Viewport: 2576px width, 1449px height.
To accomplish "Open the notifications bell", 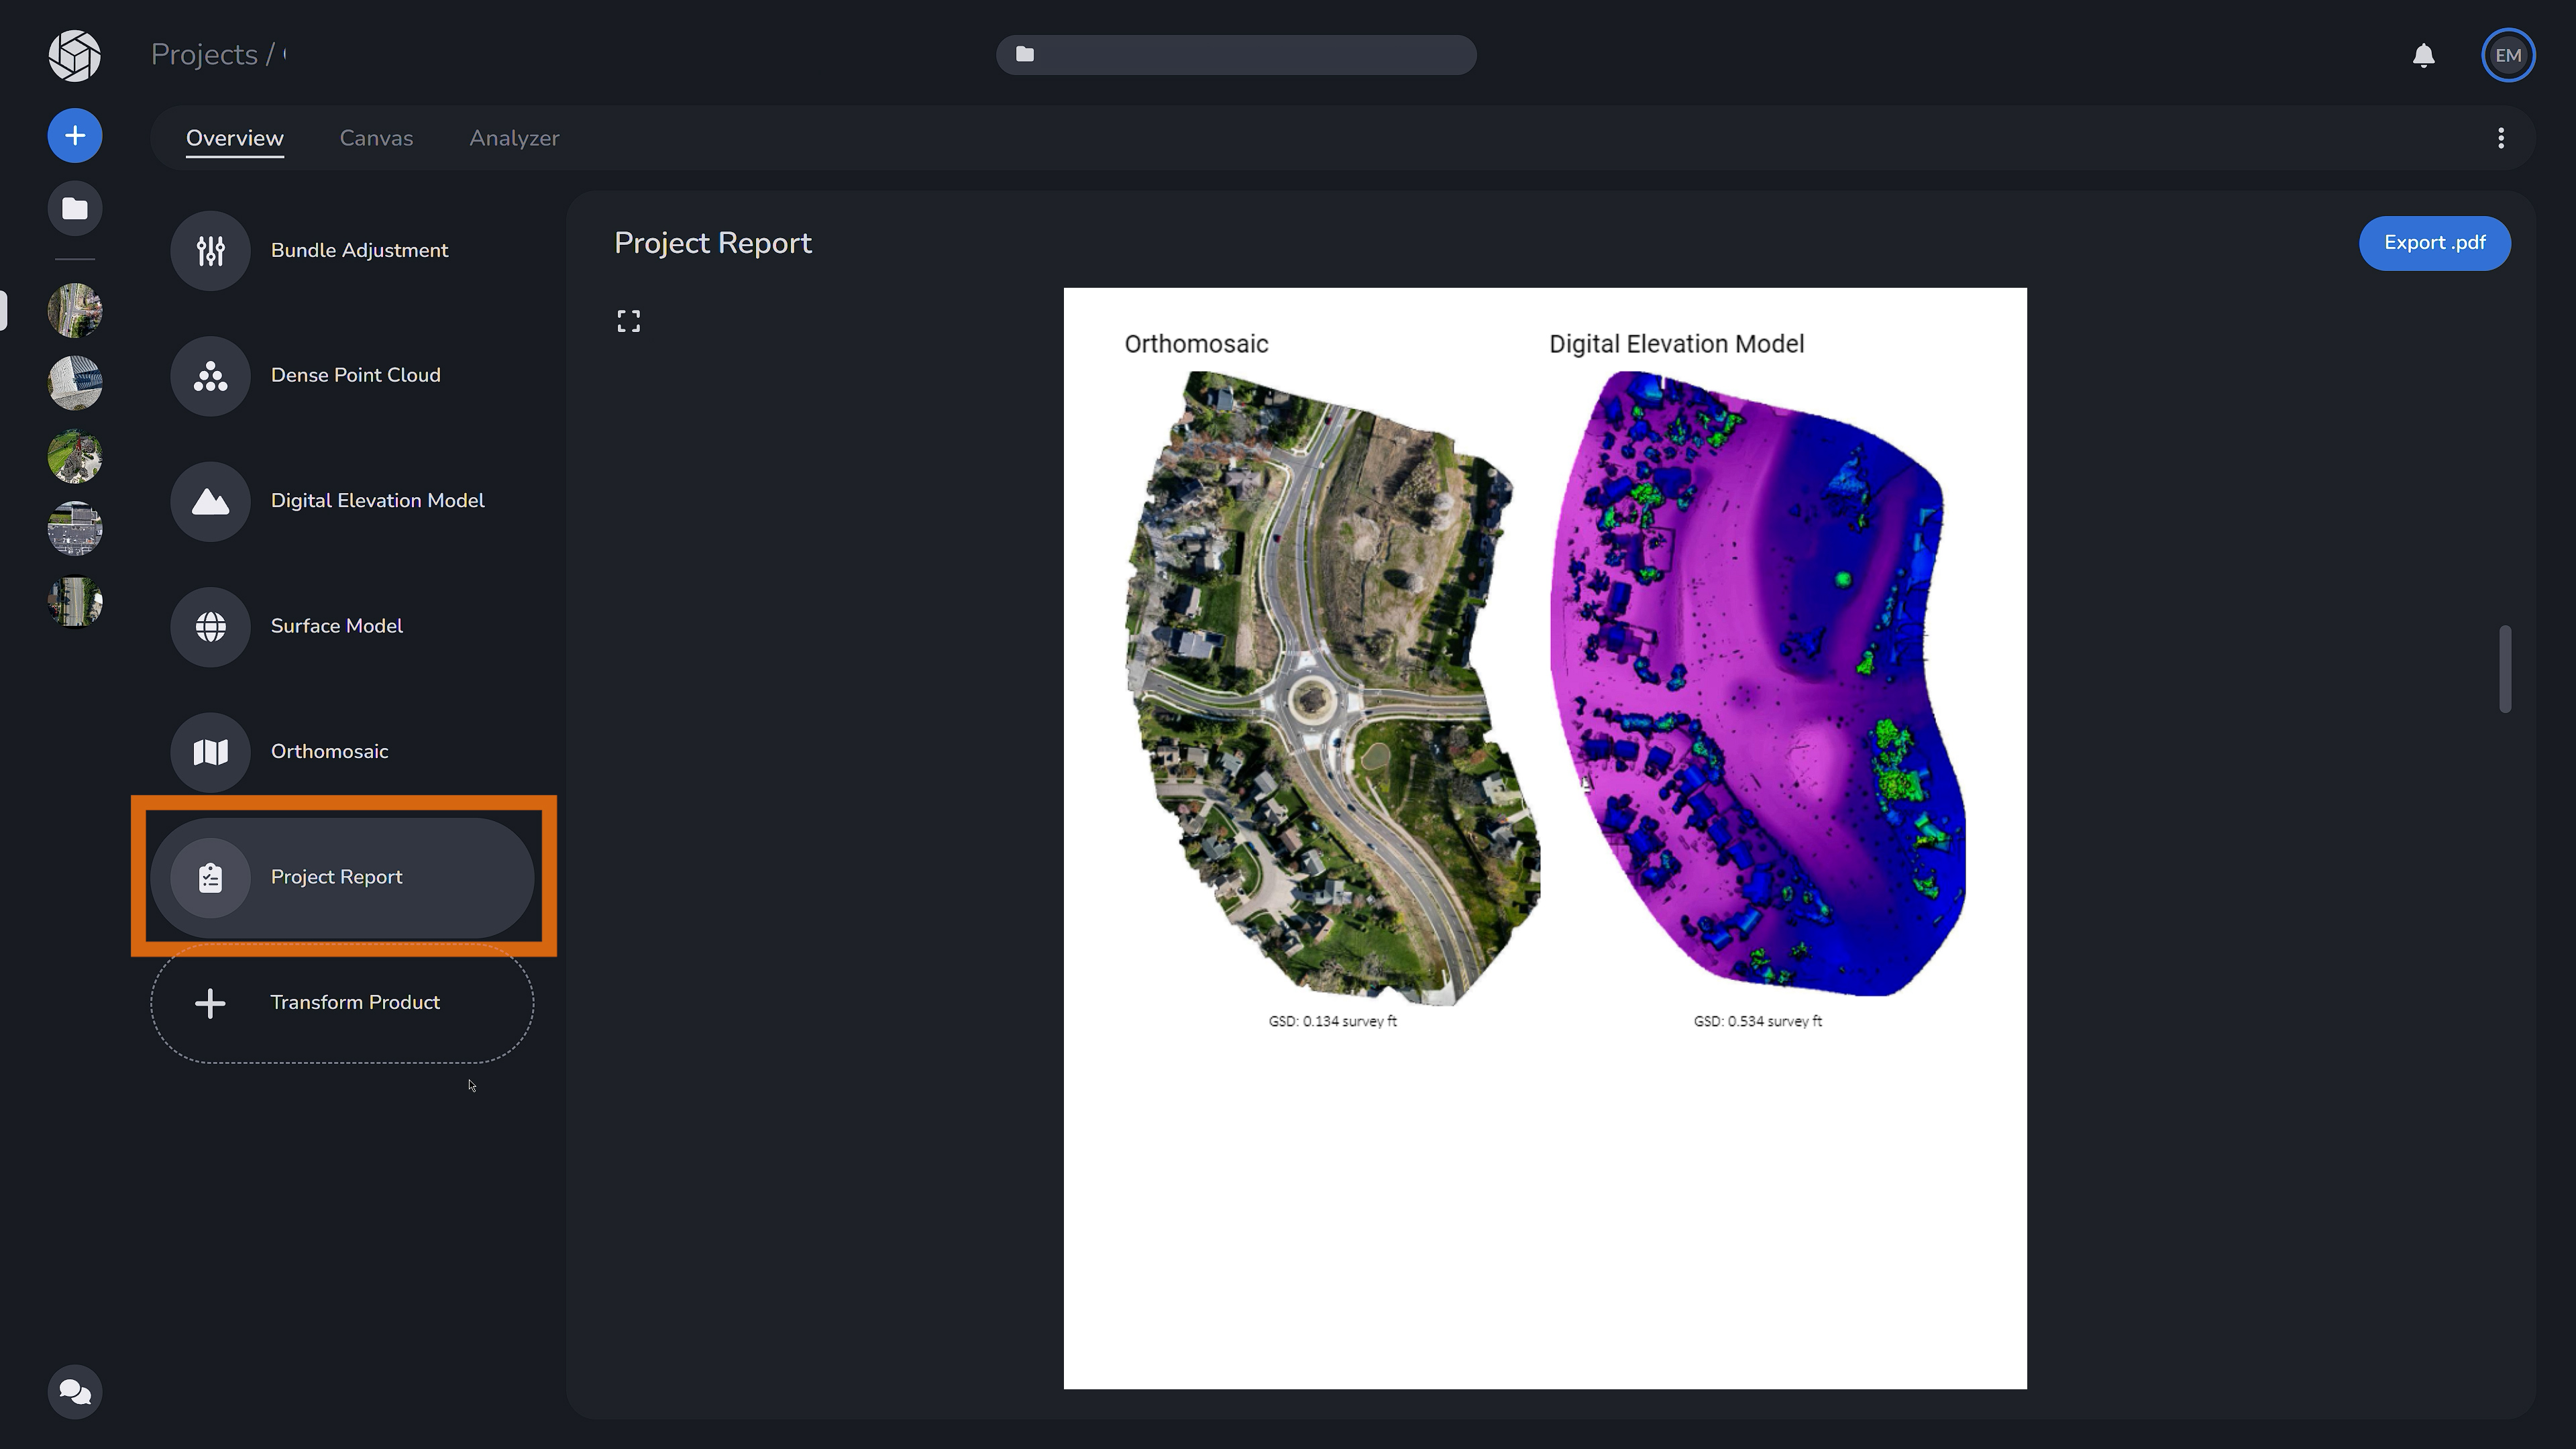I will tap(2423, 55).
